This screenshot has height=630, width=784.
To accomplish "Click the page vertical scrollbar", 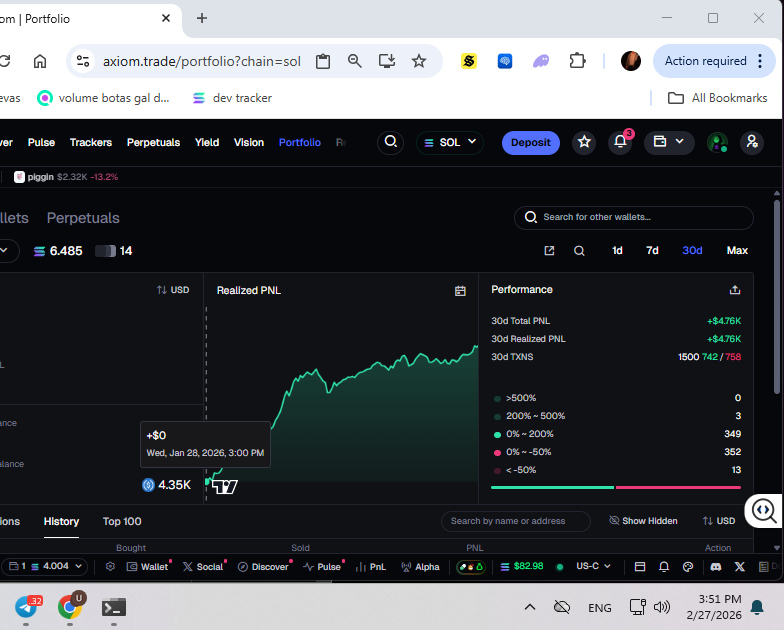I will pos(776,296).
